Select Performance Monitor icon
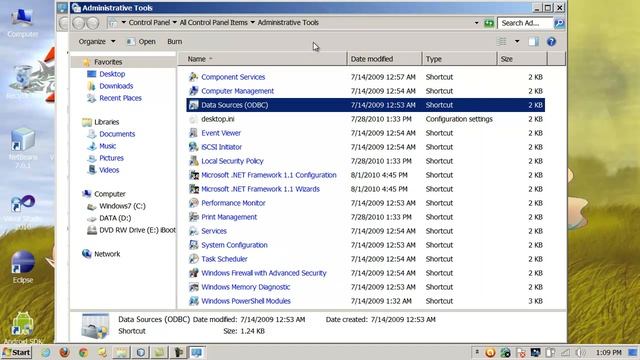This screenshot has width=640, height=360. (x=193, y=203)
